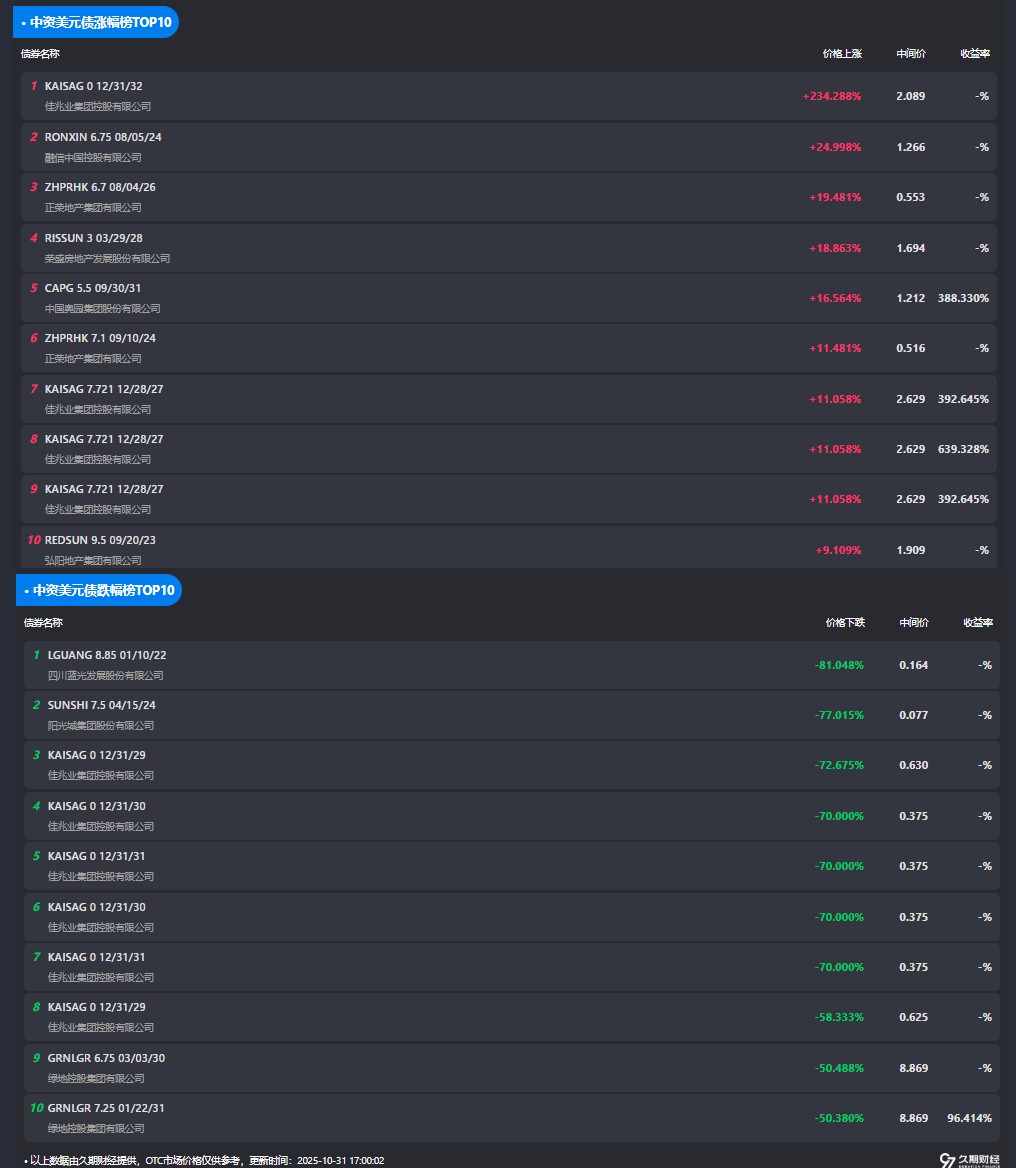Viewport: 1016px width, 1168px height.
Task: Open the KAISAG 0 12/31/32 bond
Action: tap(93, 86)
